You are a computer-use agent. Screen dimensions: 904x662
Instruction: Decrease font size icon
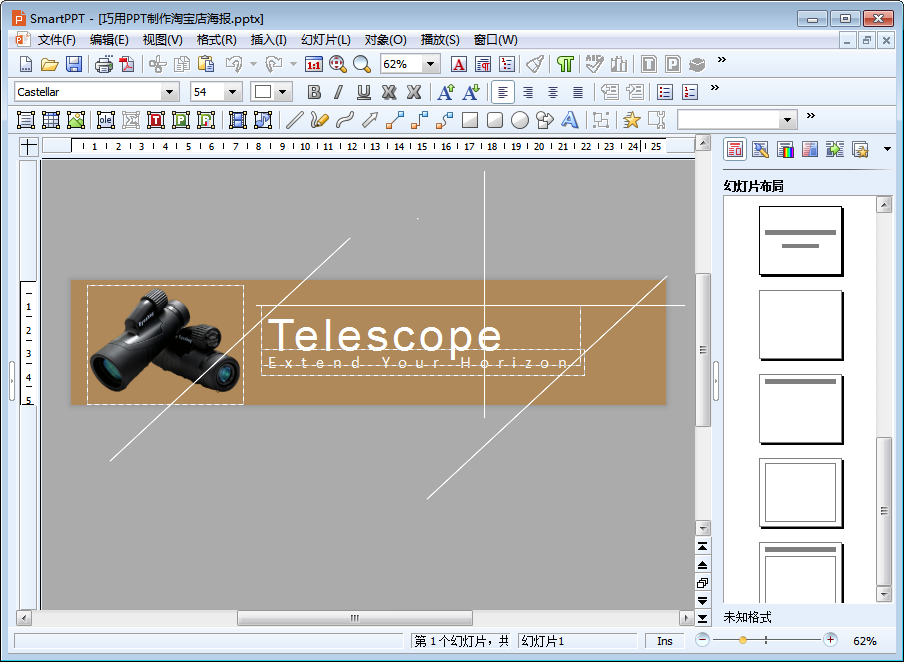click(x=470, y=92)
